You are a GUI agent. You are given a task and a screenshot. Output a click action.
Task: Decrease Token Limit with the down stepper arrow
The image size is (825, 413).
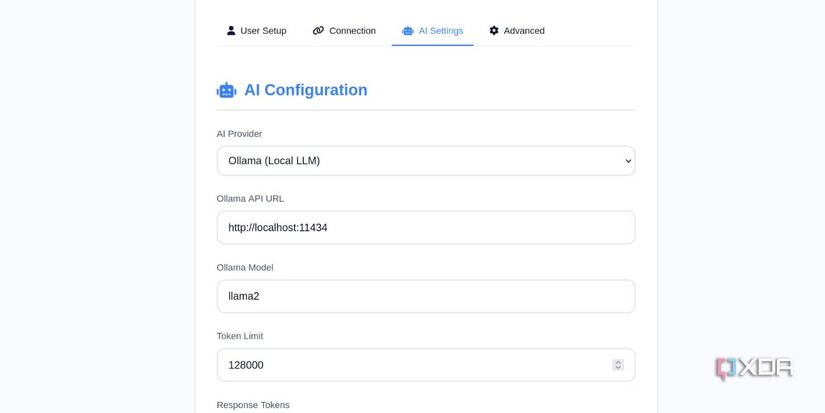click(618, 368)
